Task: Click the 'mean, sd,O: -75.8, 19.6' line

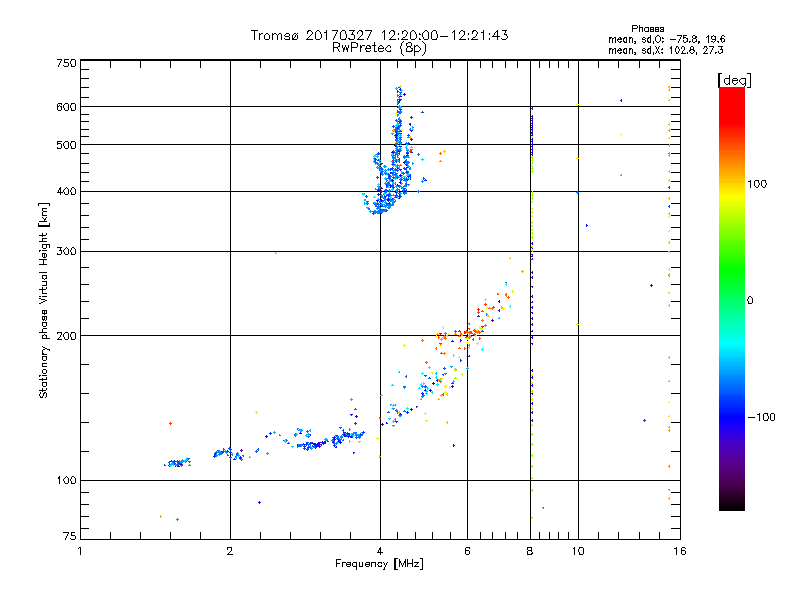Action: click(666, 39)
